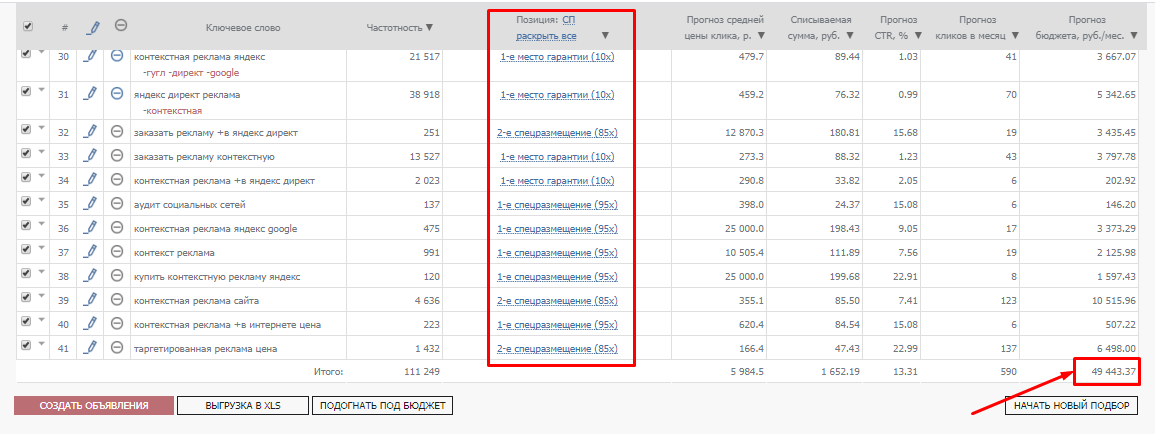Edit keyword in row 37 with the pencil icon
Viewport: 1155px width, 434px height.
[x=90, y=252]
